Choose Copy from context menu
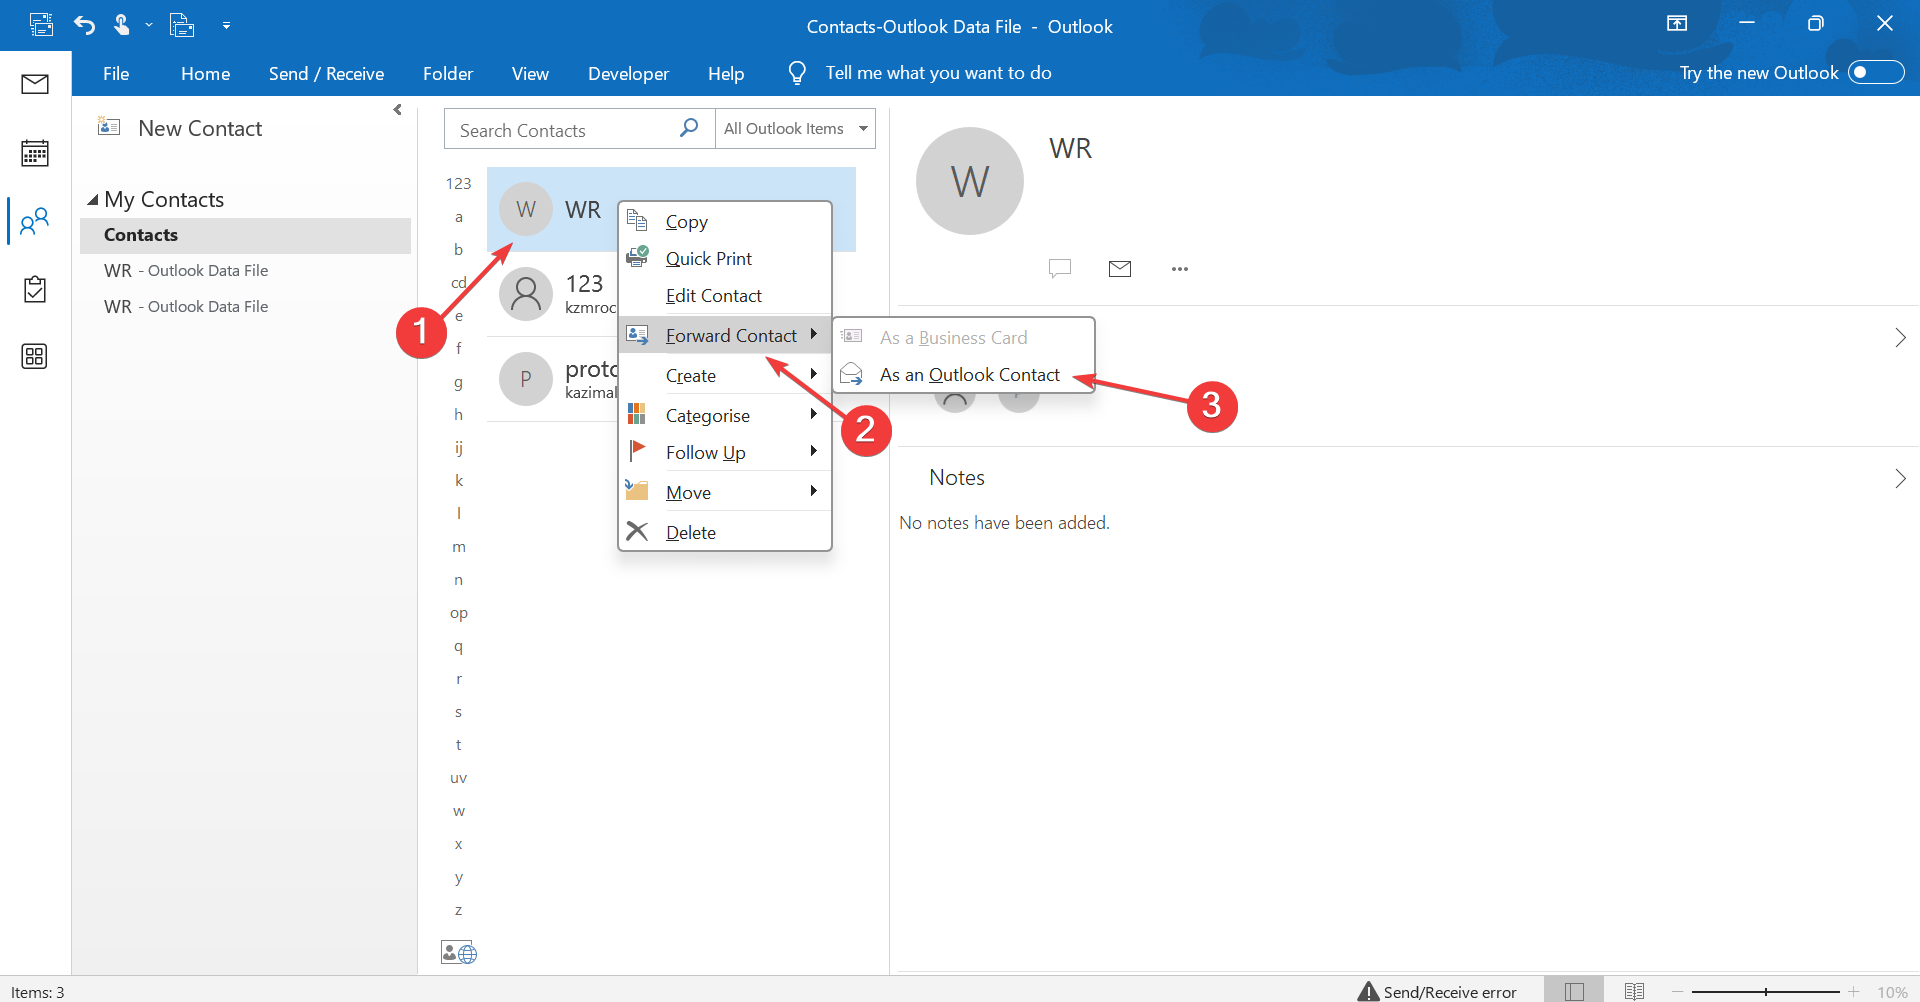The height and width of the screenshot is (1002, 1920). tap(725, 222)
